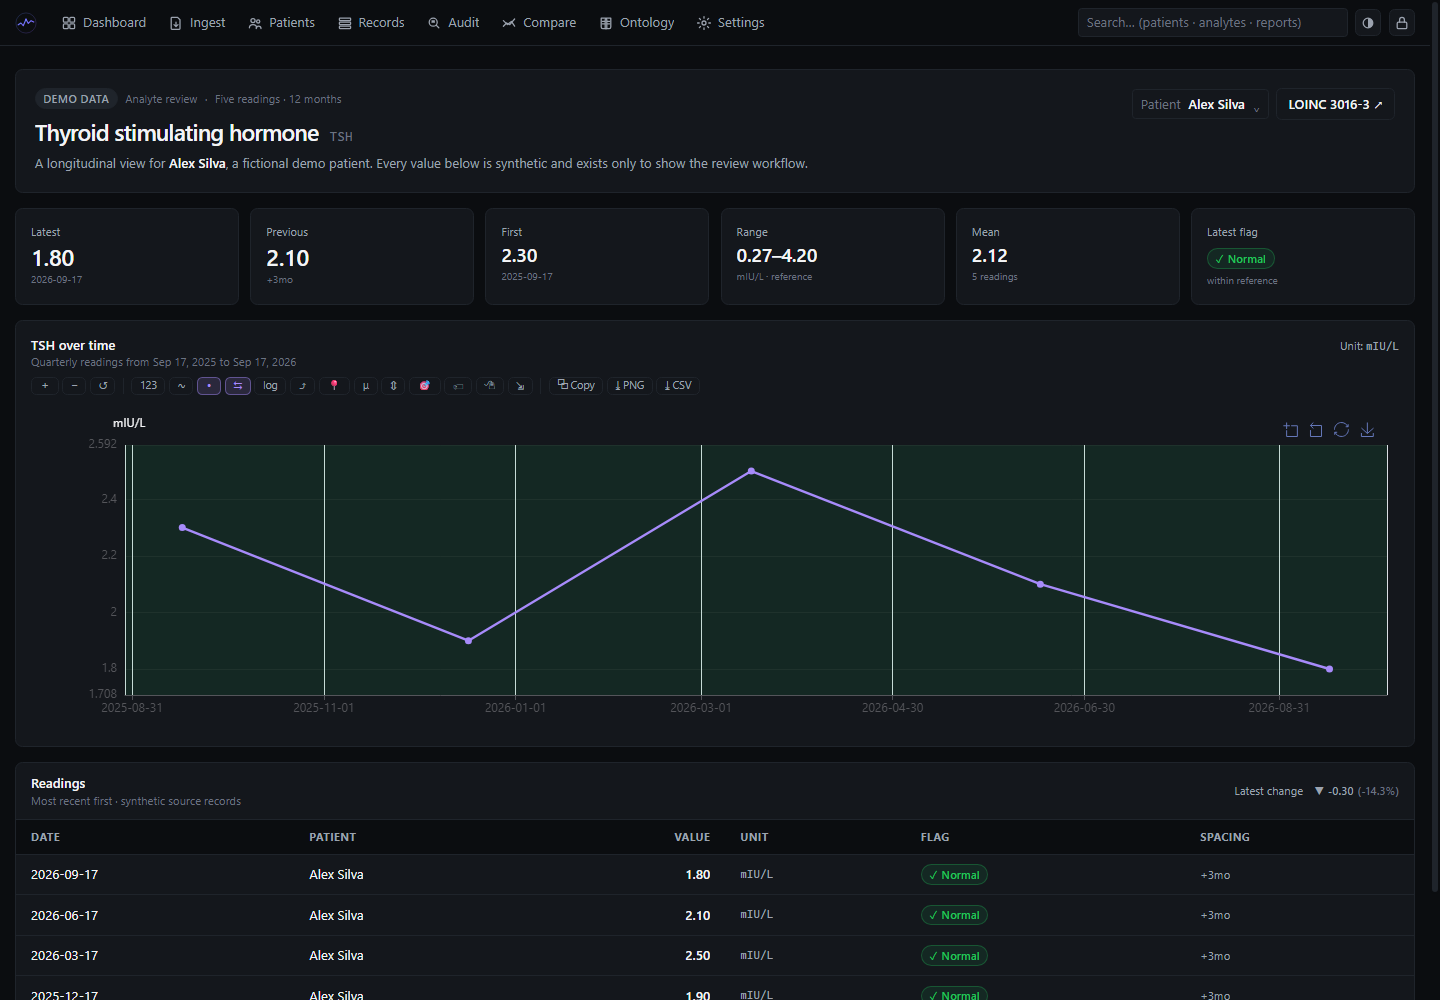Click the search patients/analytes/reports field

coord(1212,23)
